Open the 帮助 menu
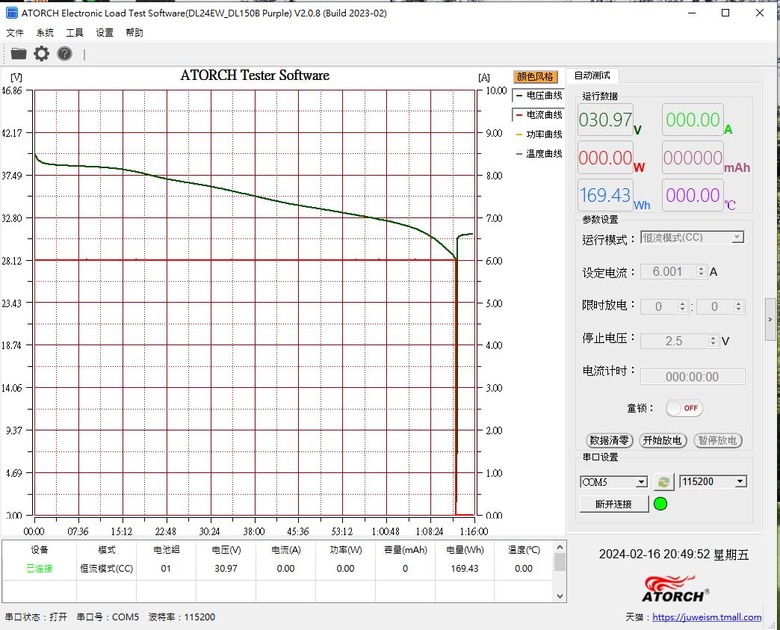Image resolution: width=780 pixels, height=630 pixels. click(x=134, y=33)
